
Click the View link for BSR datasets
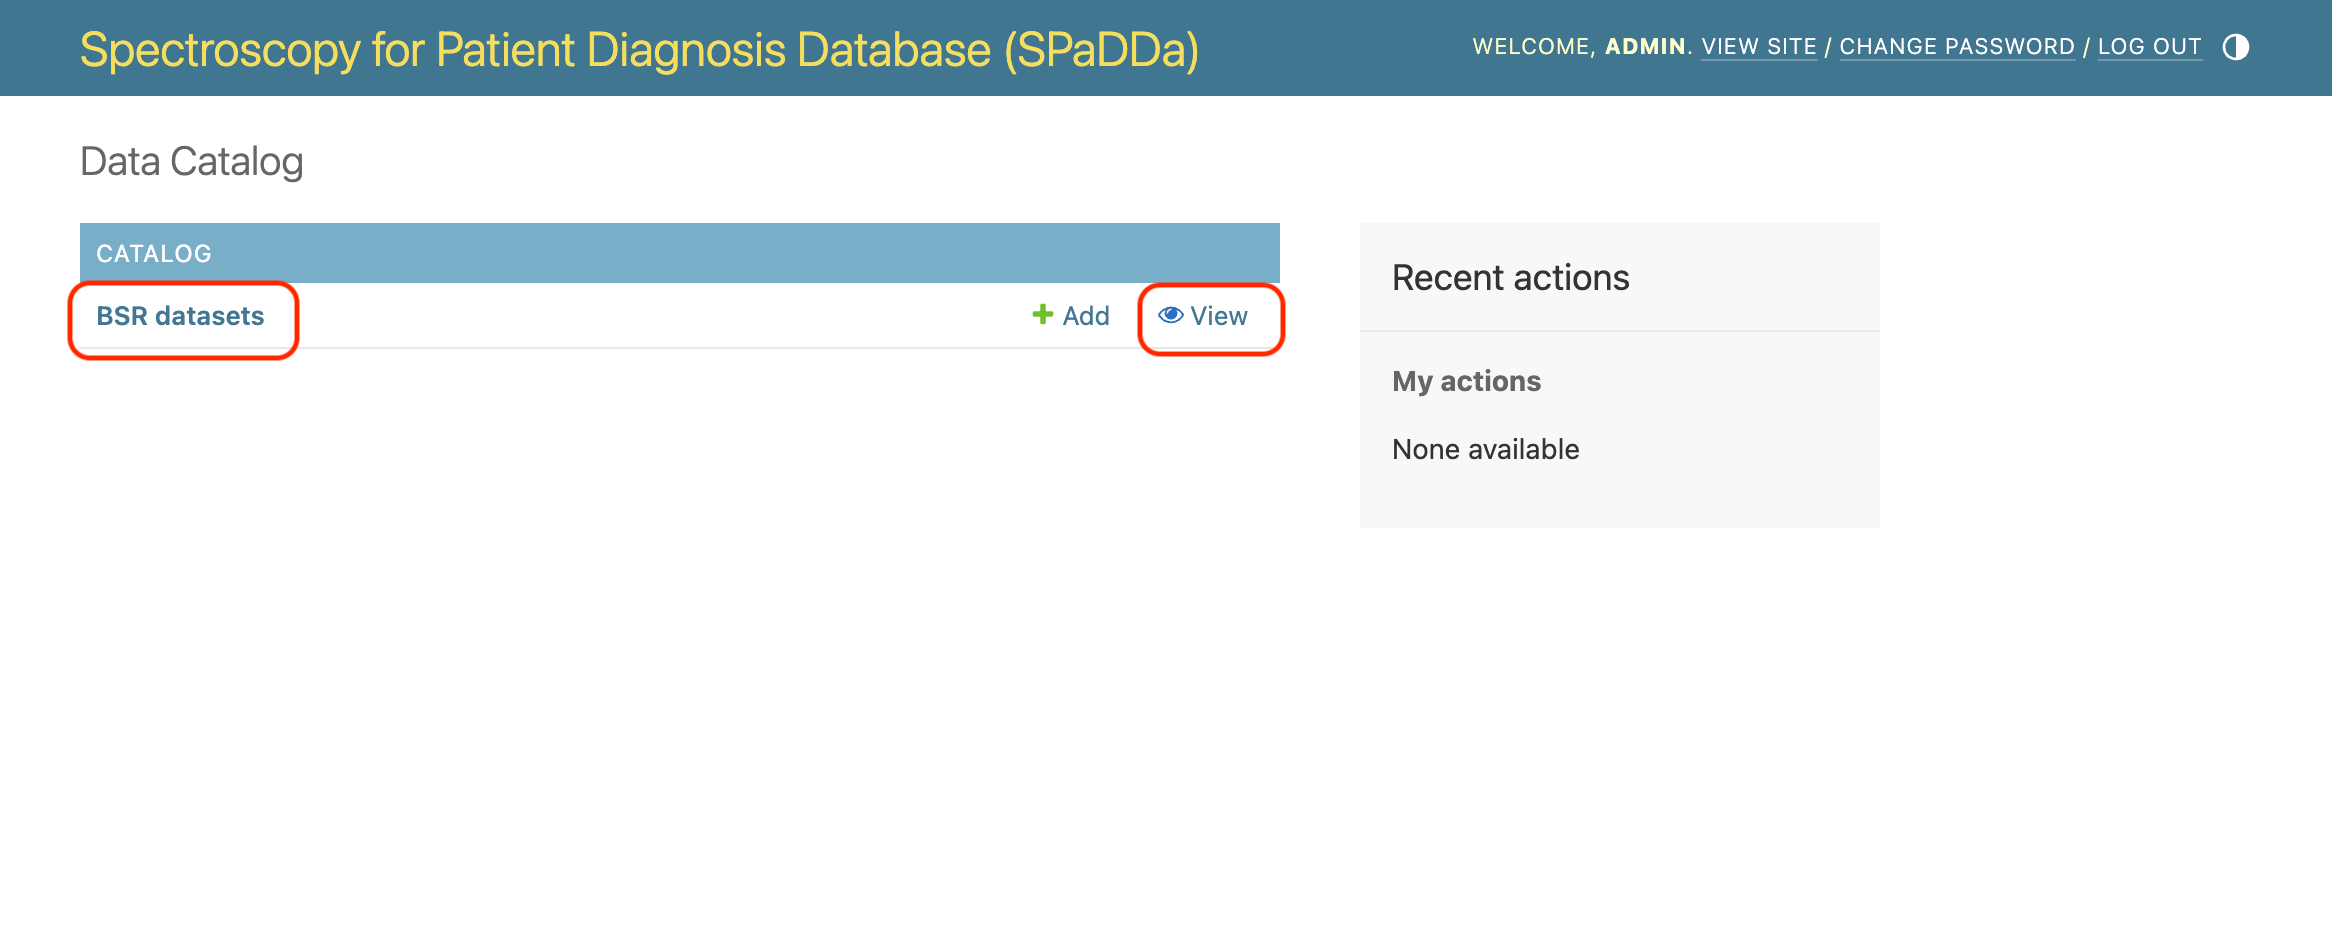(x=1203, y=316)
